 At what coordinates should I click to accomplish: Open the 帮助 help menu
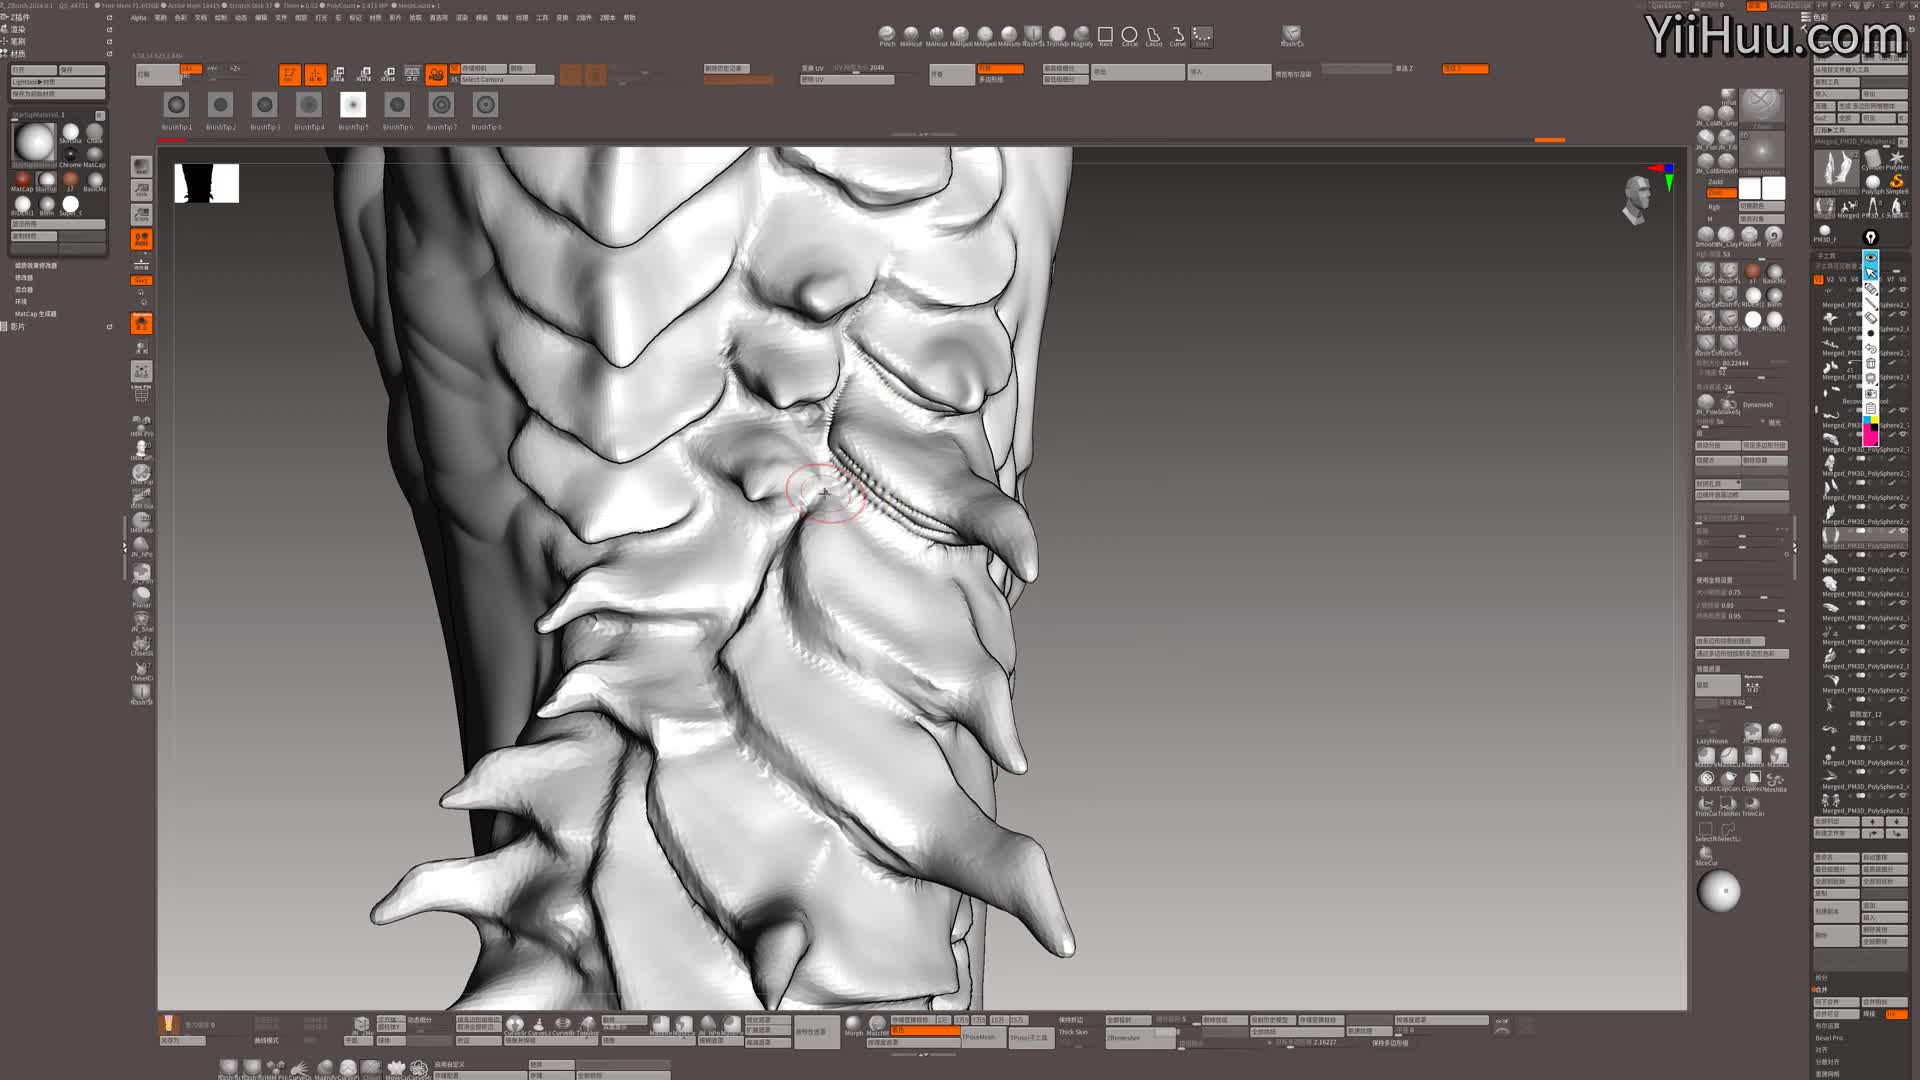[x=629, y=17]
